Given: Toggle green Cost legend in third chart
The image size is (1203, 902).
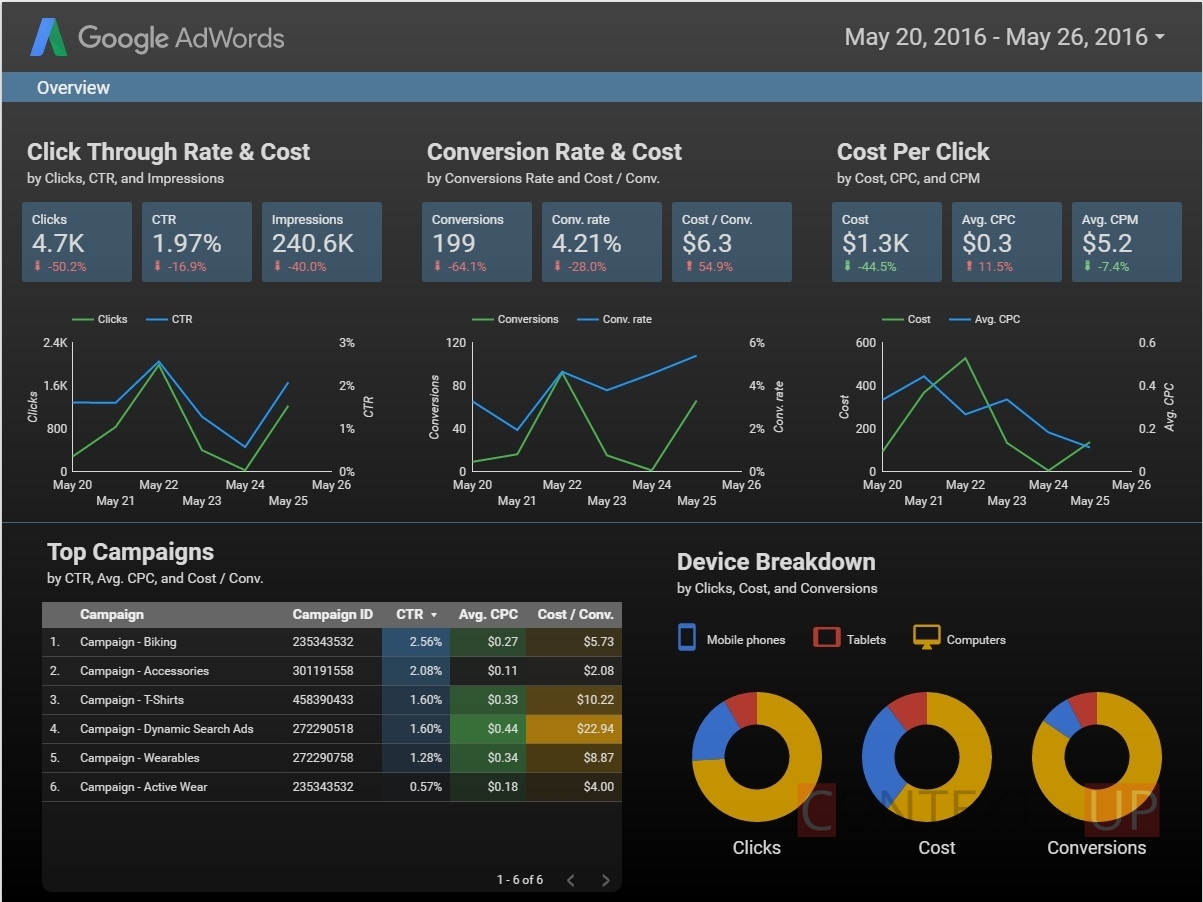Looking at the screenshot, I should click(x=906, y=319).
